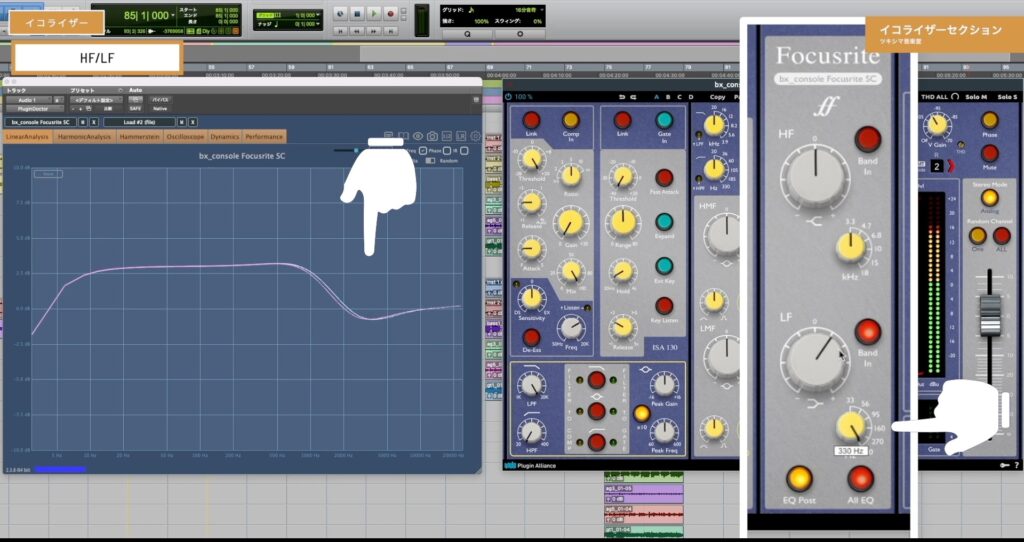The height and width of the screenshot is (542, 1024).
Task: Click the Native button in plugin header
Action: (x=159, y=108)
